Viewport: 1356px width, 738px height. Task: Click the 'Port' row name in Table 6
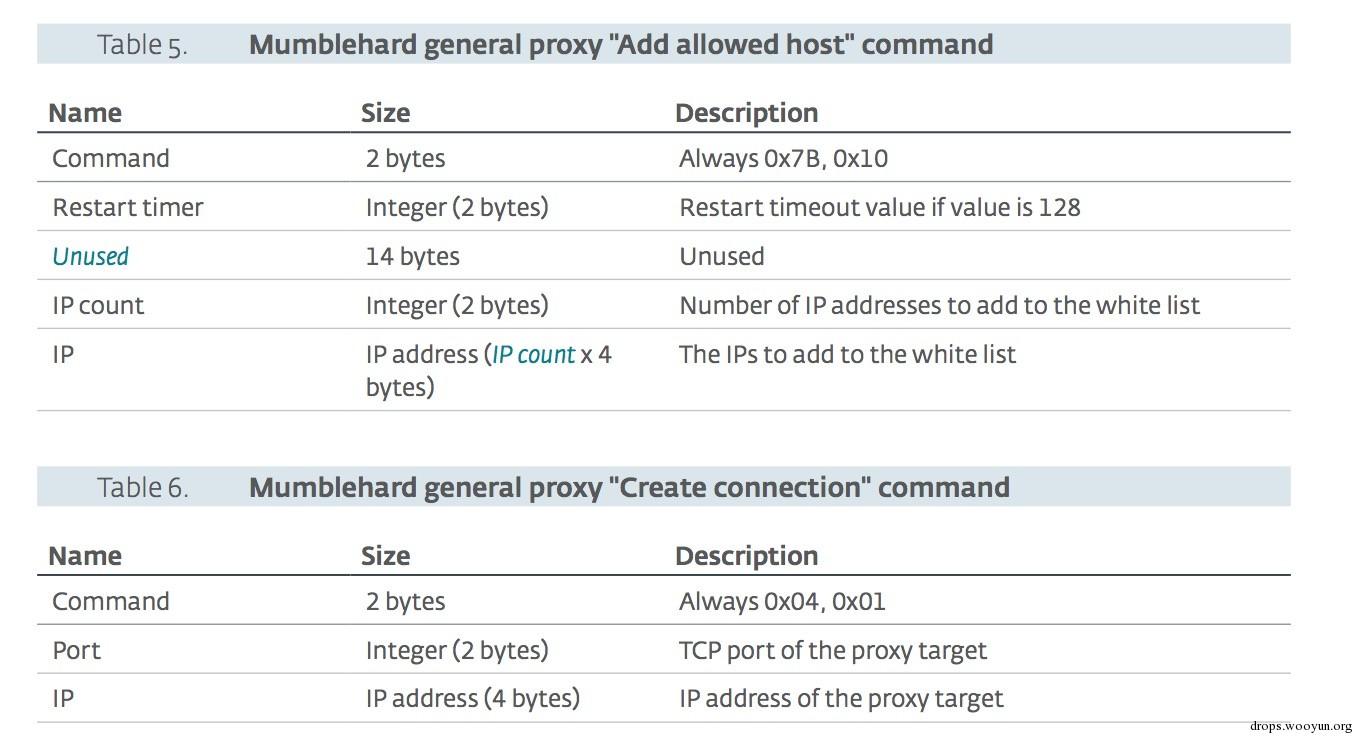tap(77, 651)
